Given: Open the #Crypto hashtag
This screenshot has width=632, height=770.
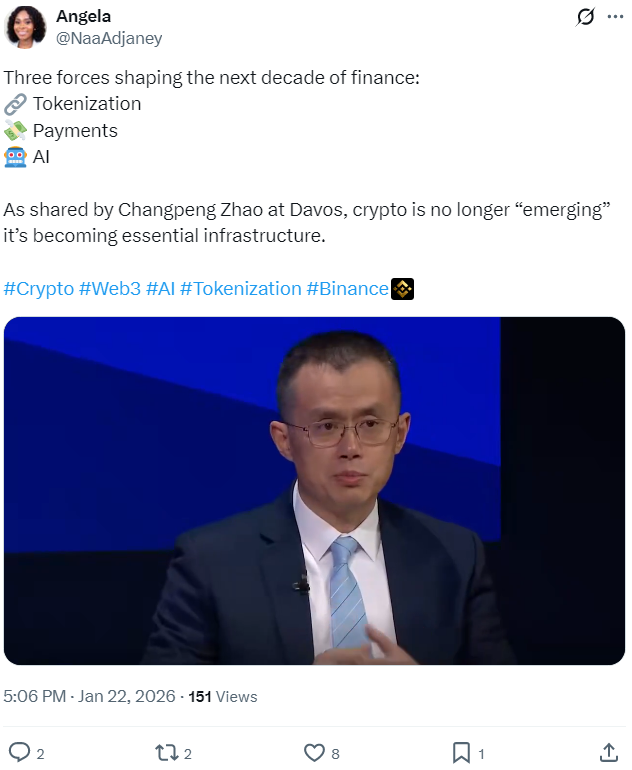Looking at the screenshot, I should 39,289.
